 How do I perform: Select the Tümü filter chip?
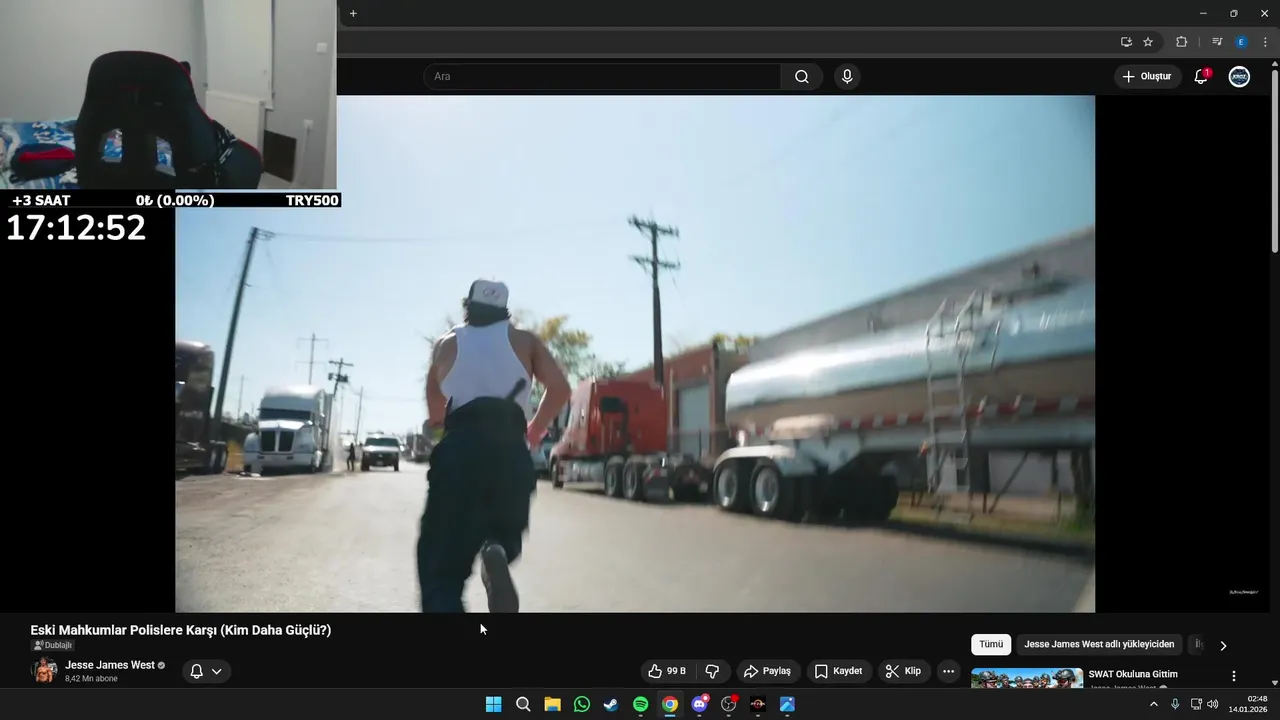pos(991,645)
